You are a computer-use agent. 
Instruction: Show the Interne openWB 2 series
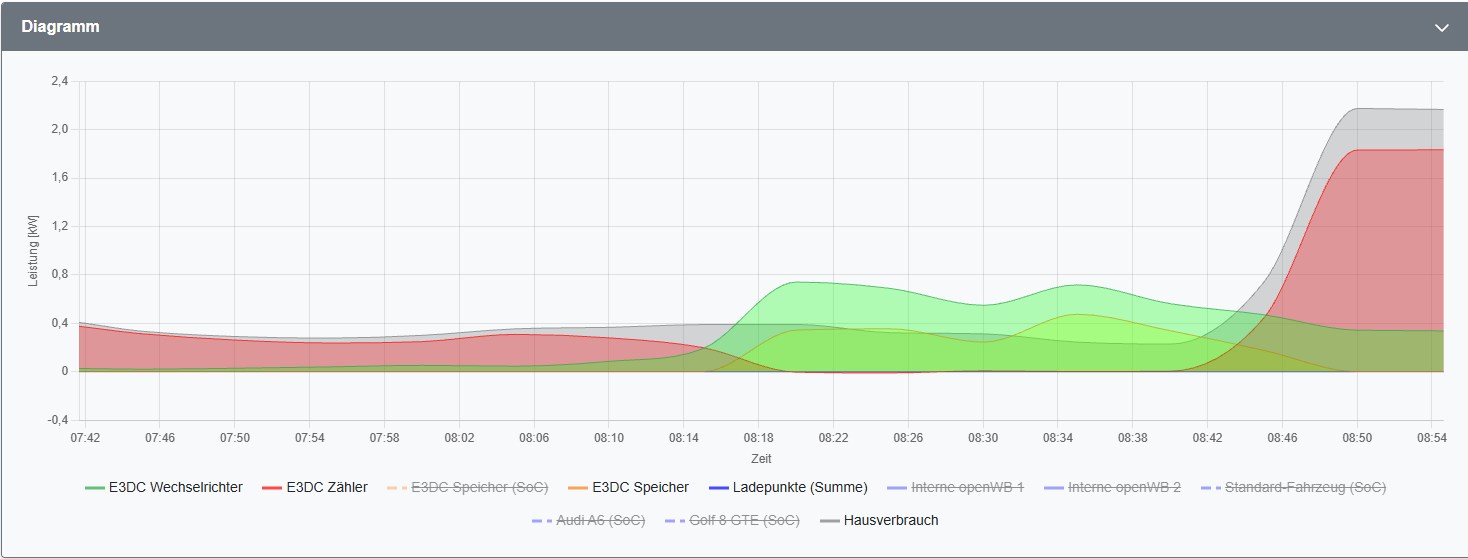pos(1112,488)
